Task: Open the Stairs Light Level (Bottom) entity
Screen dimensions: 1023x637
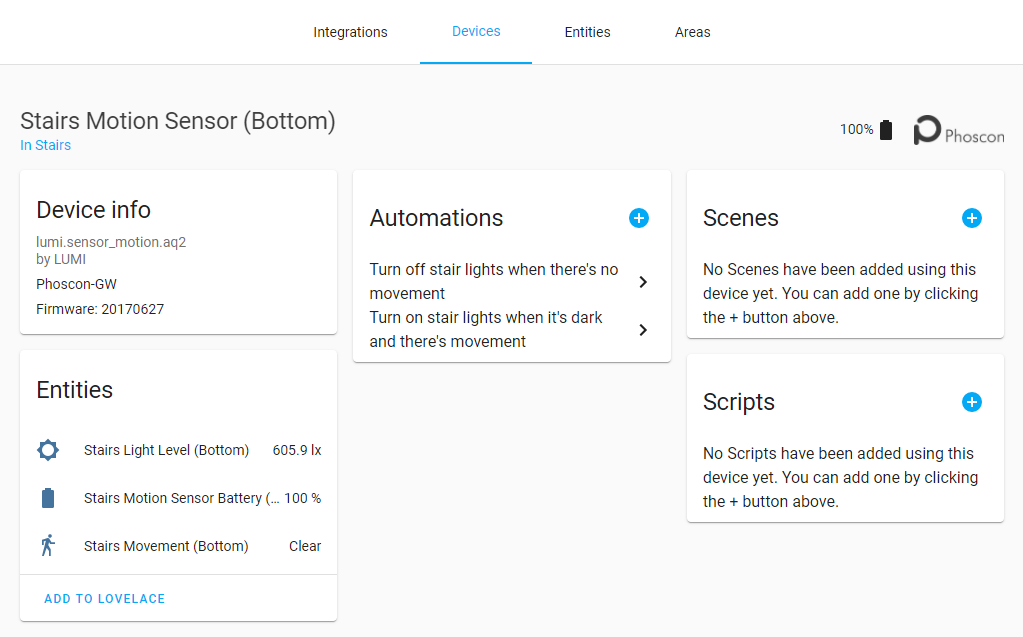Action: click(166, 450)
